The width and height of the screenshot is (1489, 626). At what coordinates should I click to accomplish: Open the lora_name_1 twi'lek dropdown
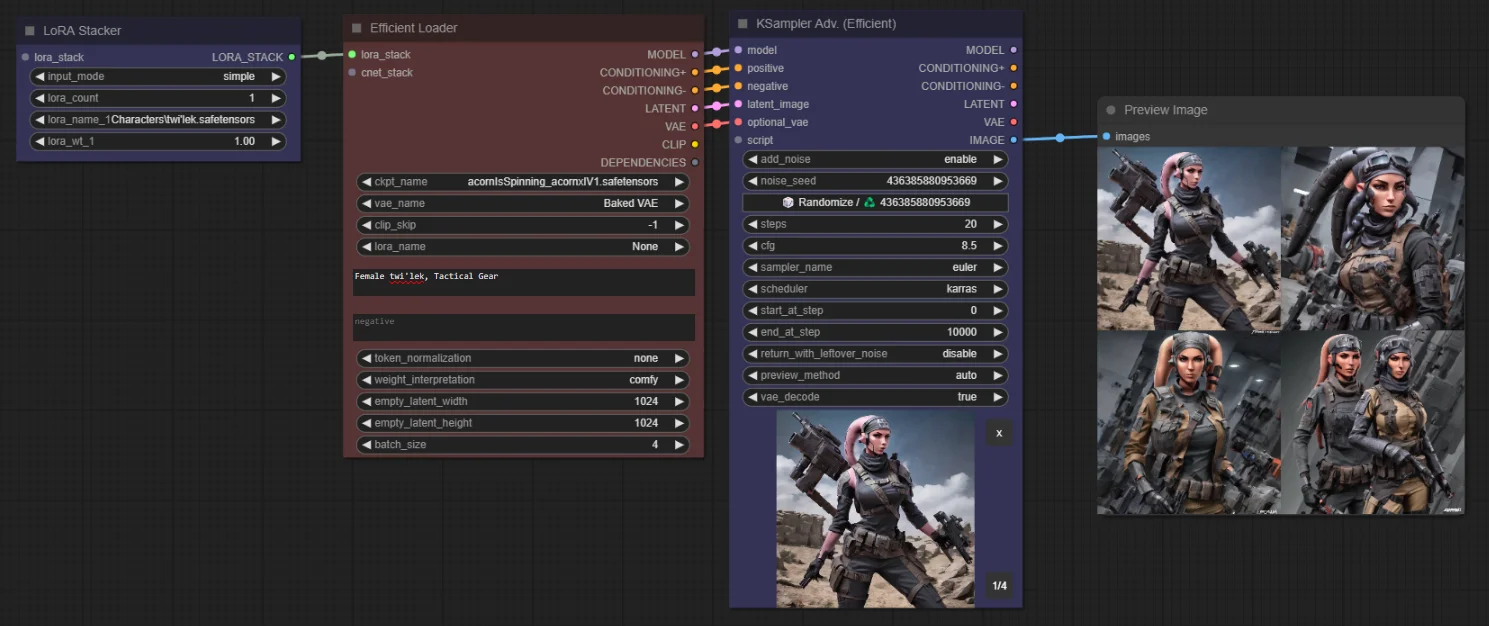(x=158, y=120)
